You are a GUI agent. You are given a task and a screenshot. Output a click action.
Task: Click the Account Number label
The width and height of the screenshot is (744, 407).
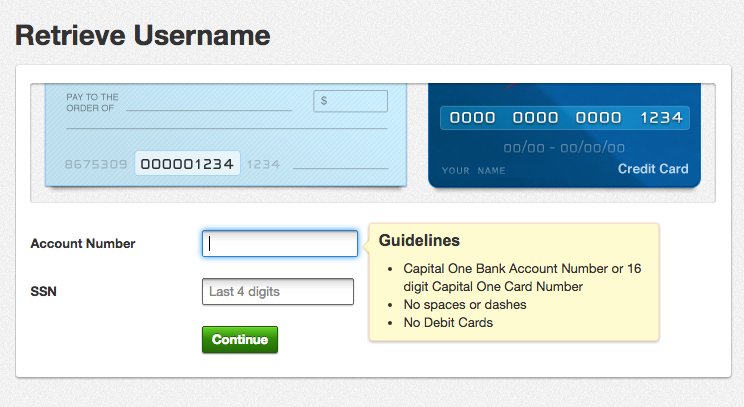83,243
